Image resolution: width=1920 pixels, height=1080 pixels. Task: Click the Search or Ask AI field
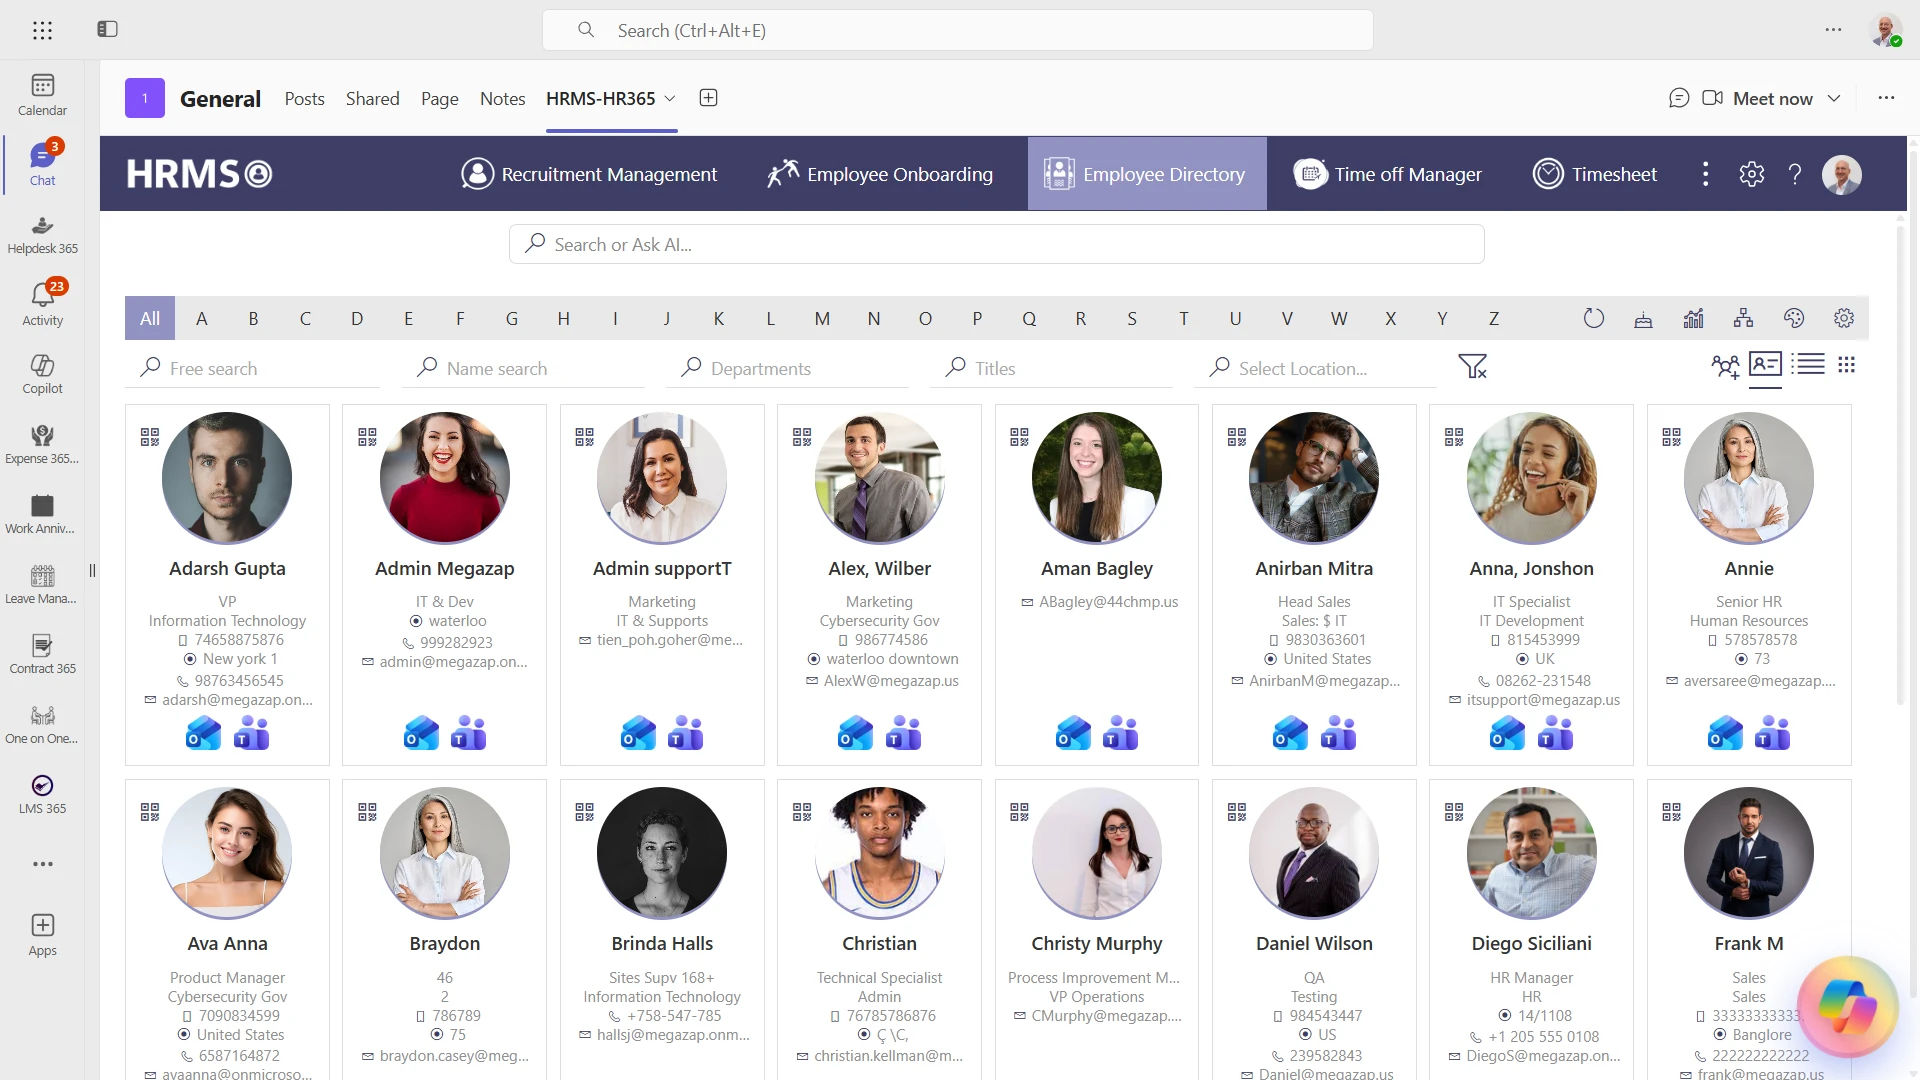996,244
